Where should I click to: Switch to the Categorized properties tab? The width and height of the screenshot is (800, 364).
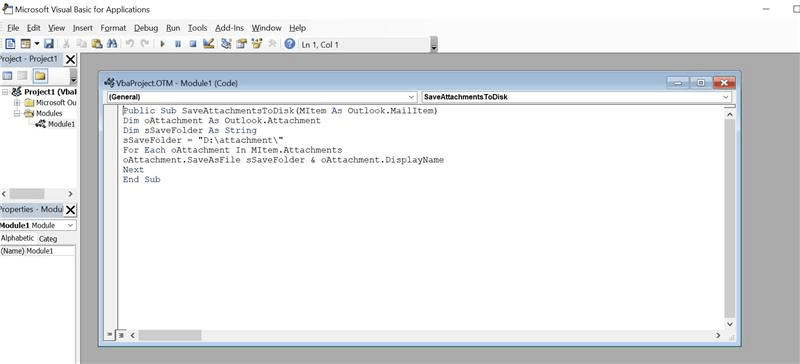pos(48,239)
